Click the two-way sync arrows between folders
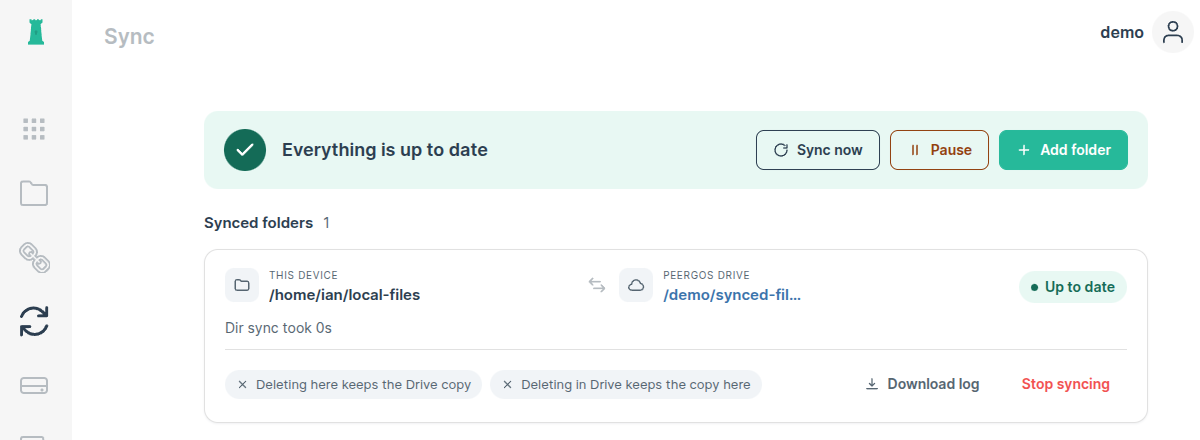The image size is (1200, 440). [597, 285]
